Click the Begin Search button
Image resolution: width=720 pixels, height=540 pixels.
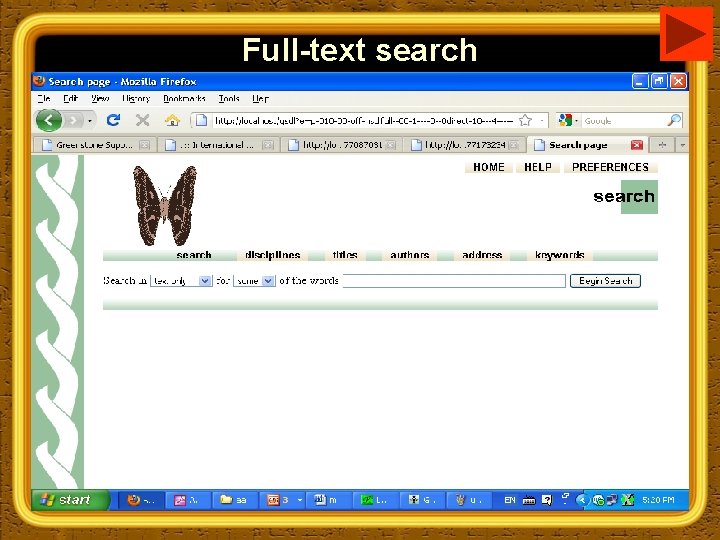[x=605, y=281]
